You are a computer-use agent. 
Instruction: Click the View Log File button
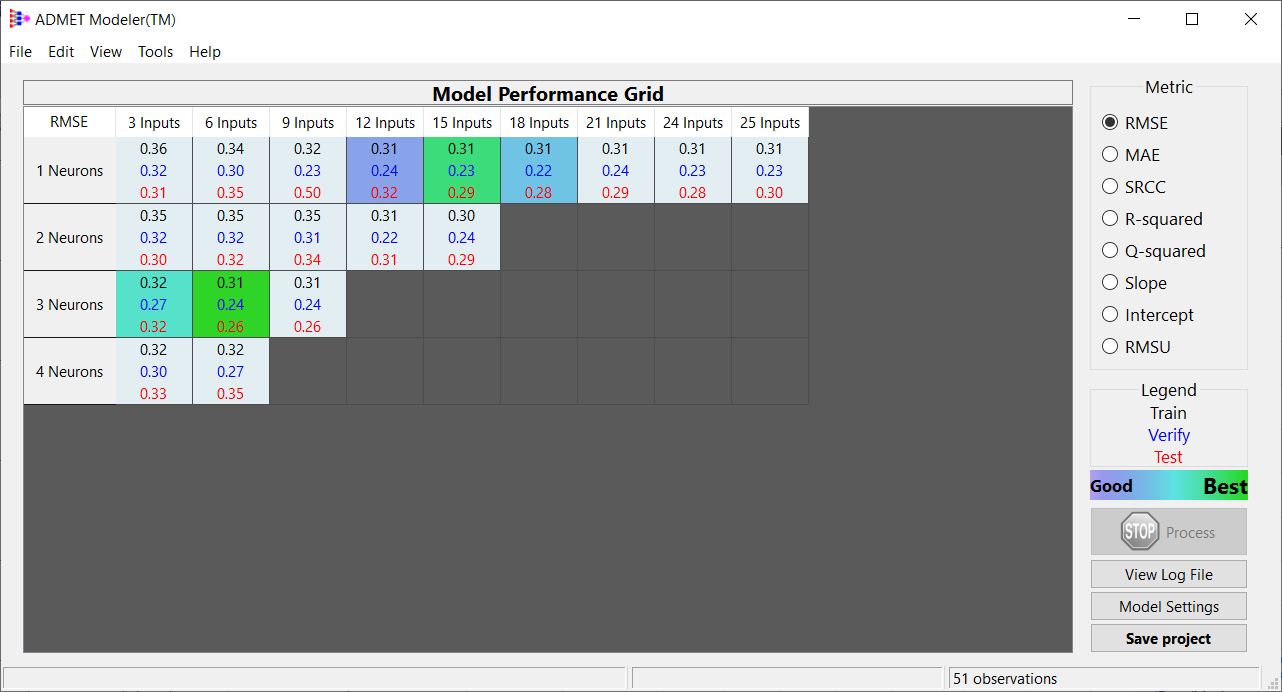coord(1168,574)
